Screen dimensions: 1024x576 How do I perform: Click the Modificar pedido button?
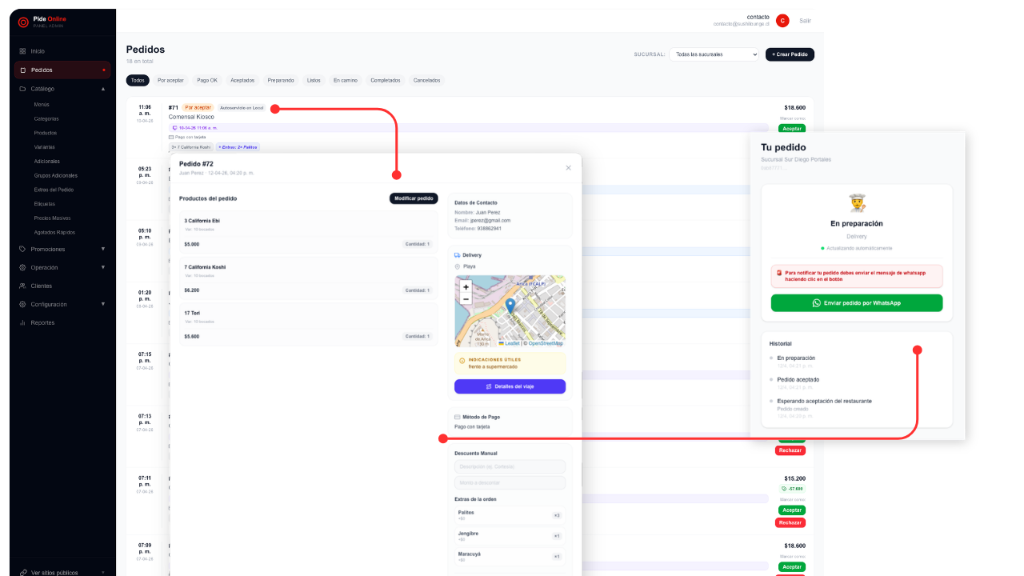click(x=413, y=198)
